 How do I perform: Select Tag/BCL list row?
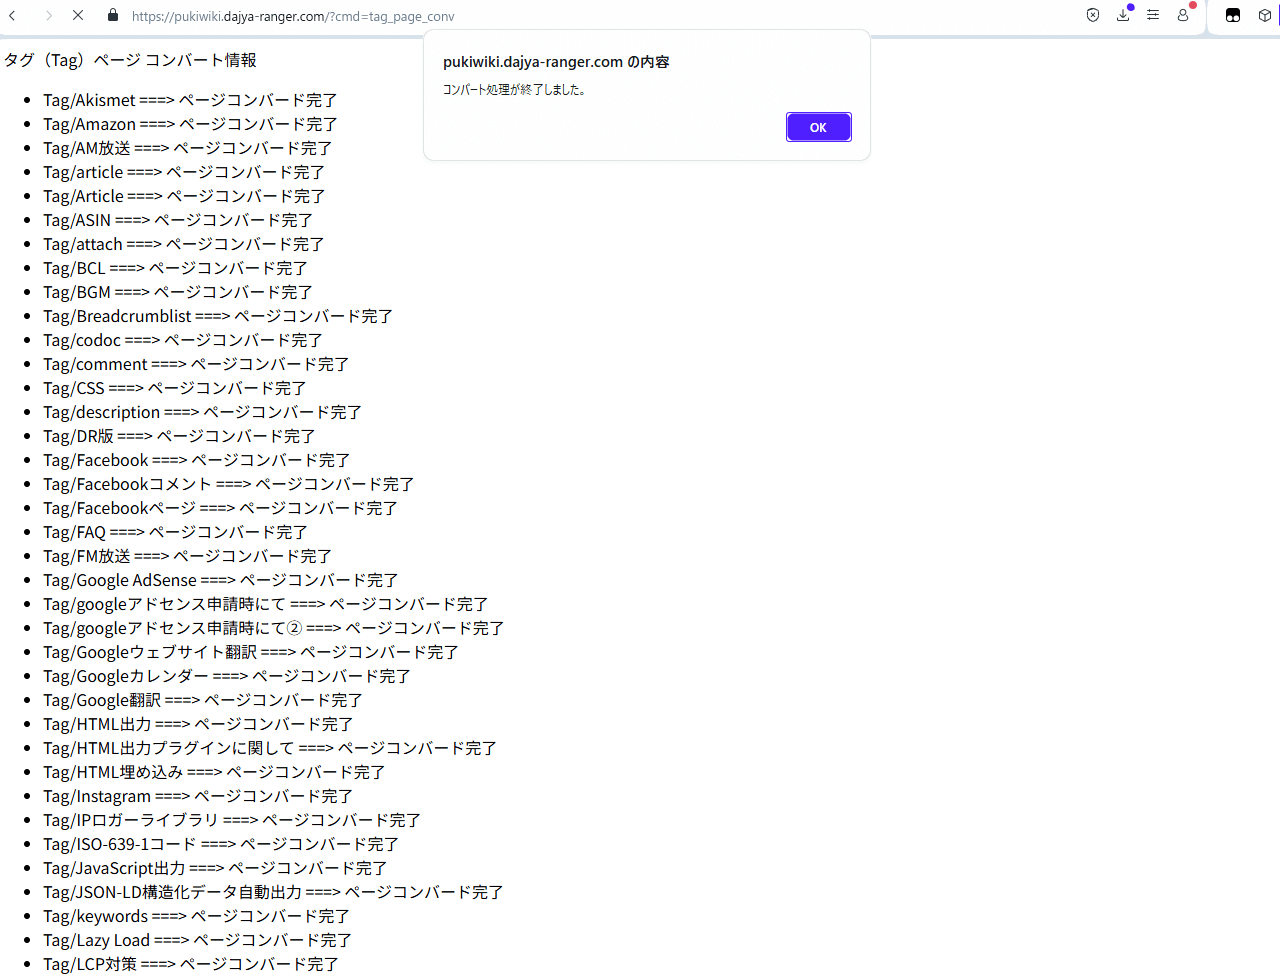[175, 268]
